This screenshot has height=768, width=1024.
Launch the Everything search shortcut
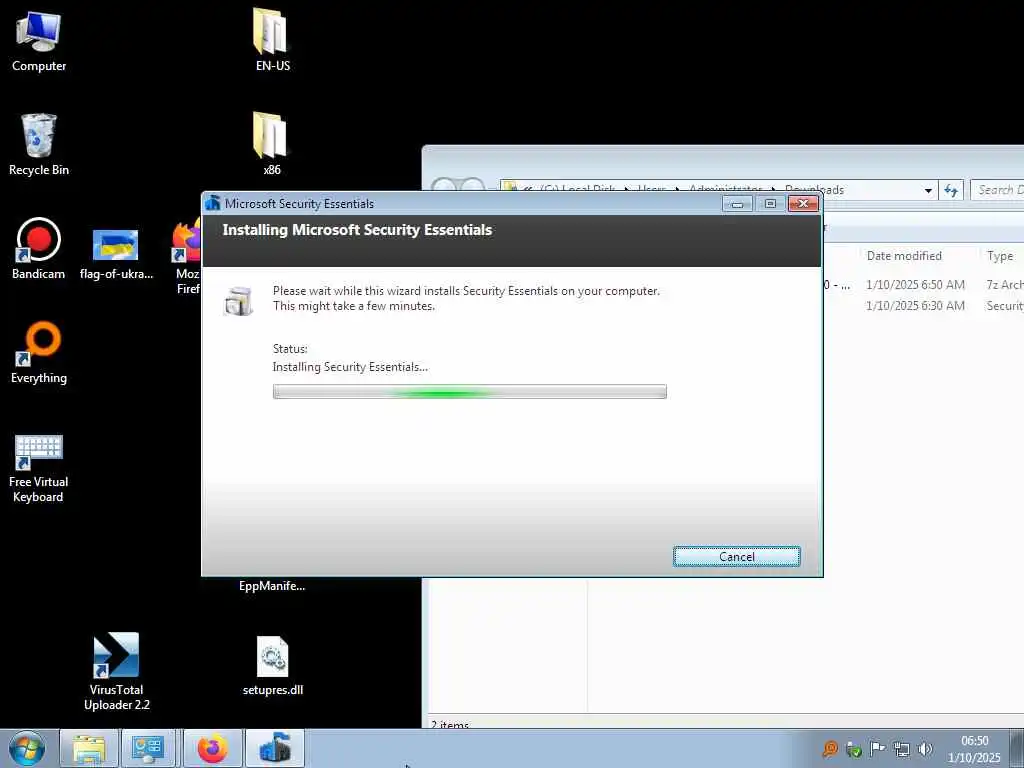(x=39, y=353)
